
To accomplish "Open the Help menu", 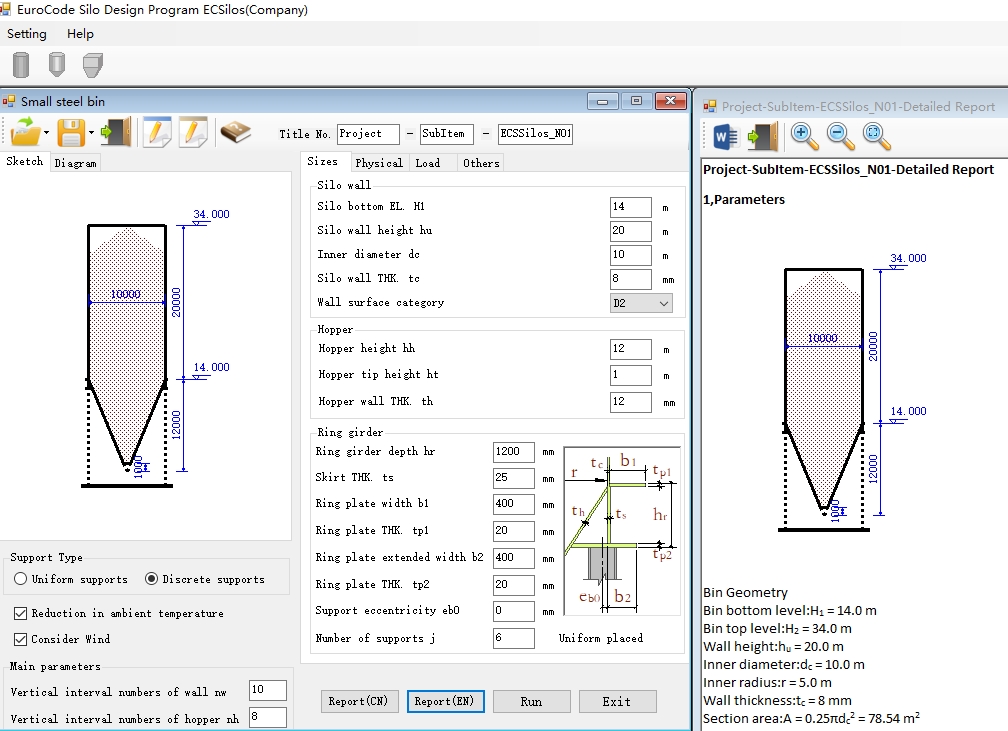I will coord(80,33).
